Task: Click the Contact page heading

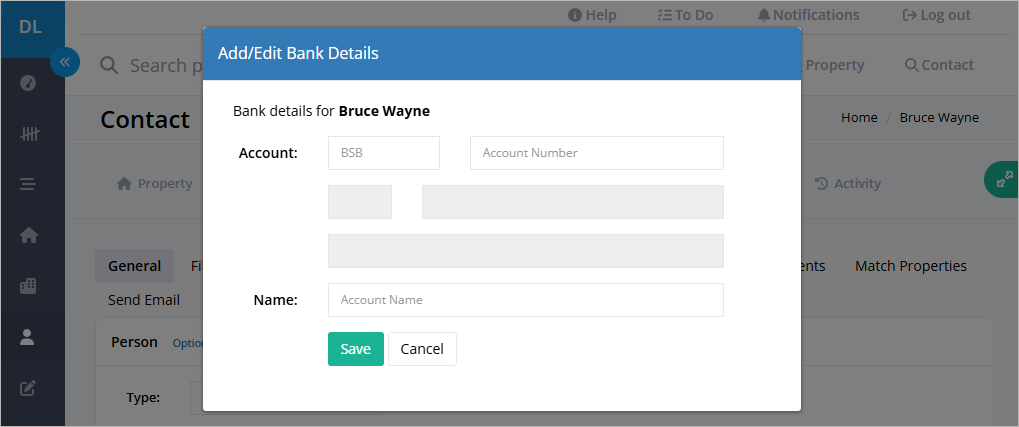Action: coord(145,120)
